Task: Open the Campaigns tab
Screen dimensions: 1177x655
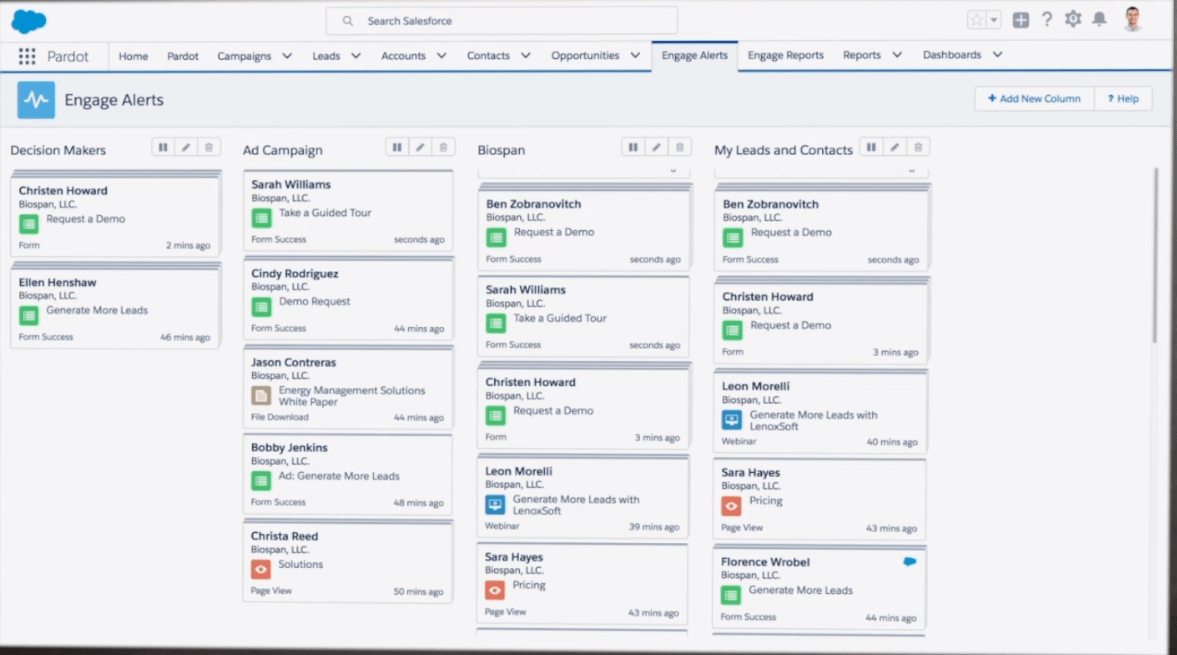Action: pyautogui.click(x=244, y=56)
